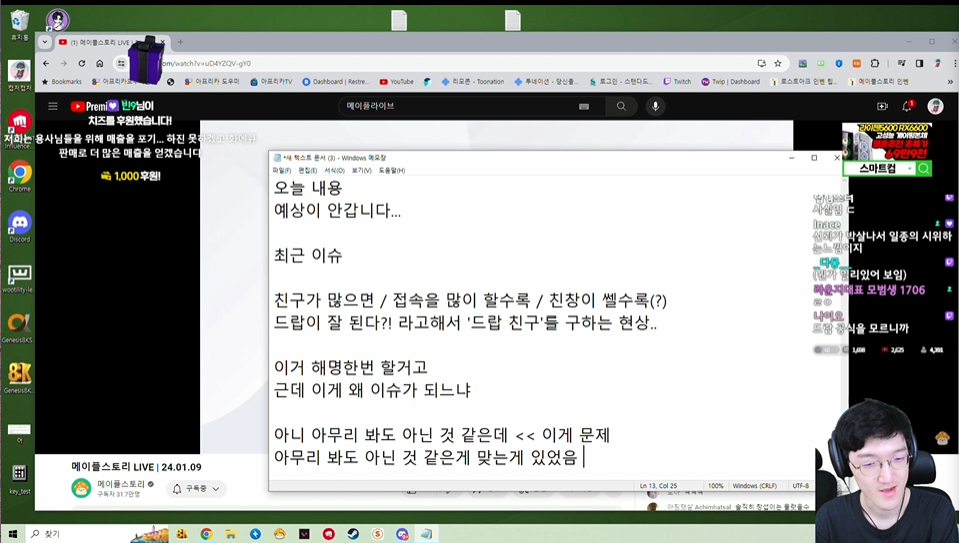Open the 파일(F) menu in Notepad
Viewport: 959px width, 543px height.
pos(281,170)
